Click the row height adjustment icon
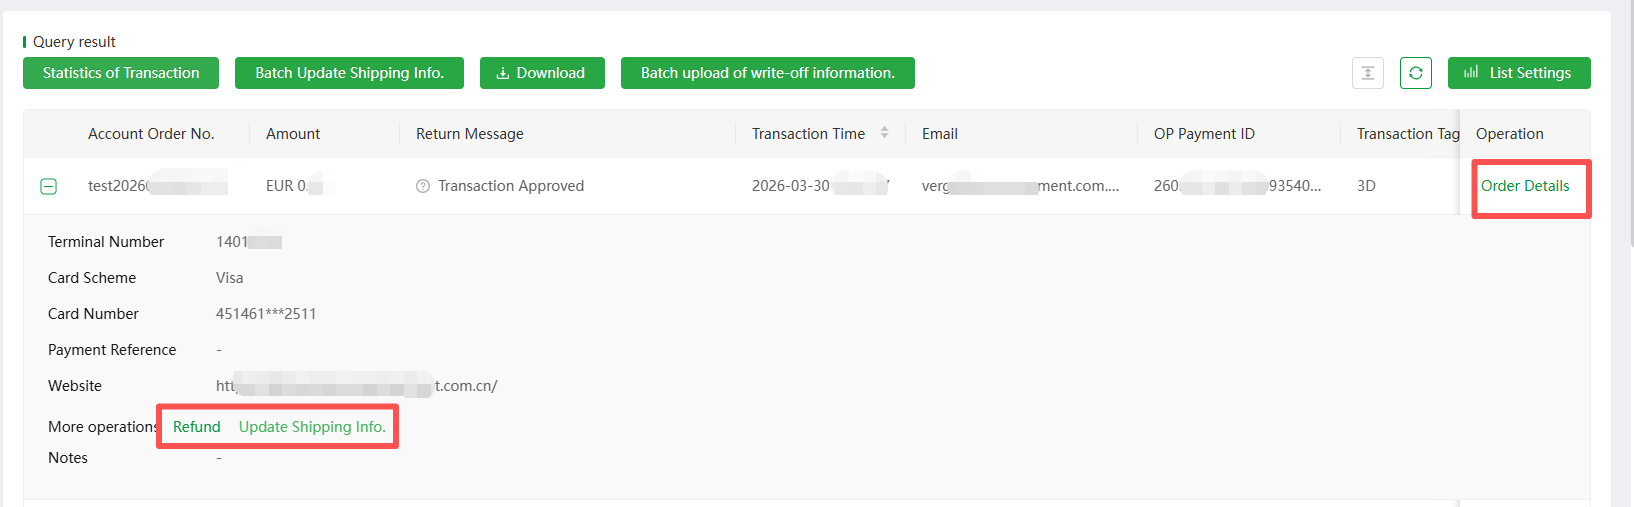Viewport: 1634px width, 507px height. pyautogui.click(x=1368, y=73)
